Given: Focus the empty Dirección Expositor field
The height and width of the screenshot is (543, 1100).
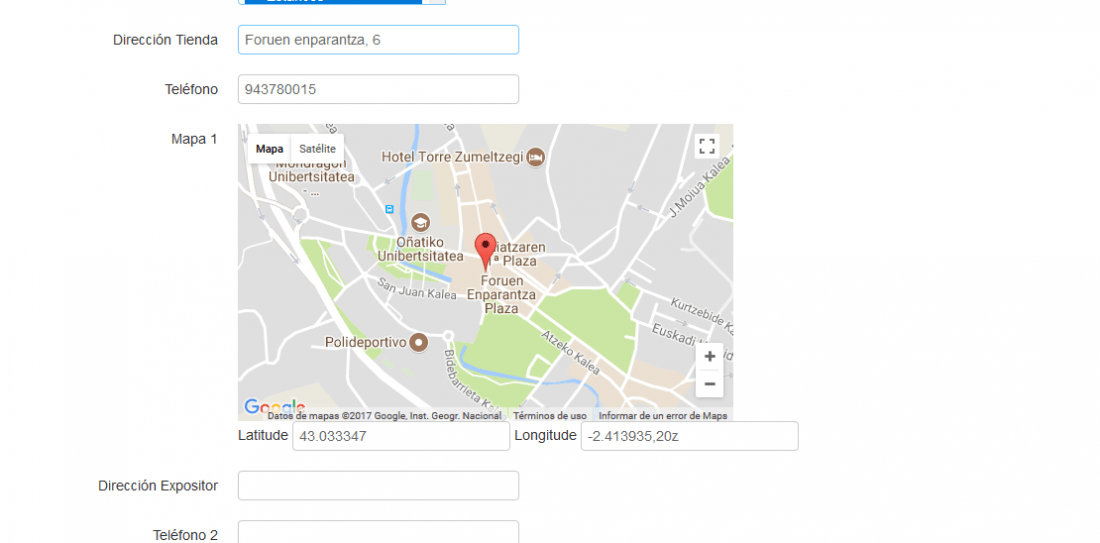Looking at the screenshot, I should (378, 485).
